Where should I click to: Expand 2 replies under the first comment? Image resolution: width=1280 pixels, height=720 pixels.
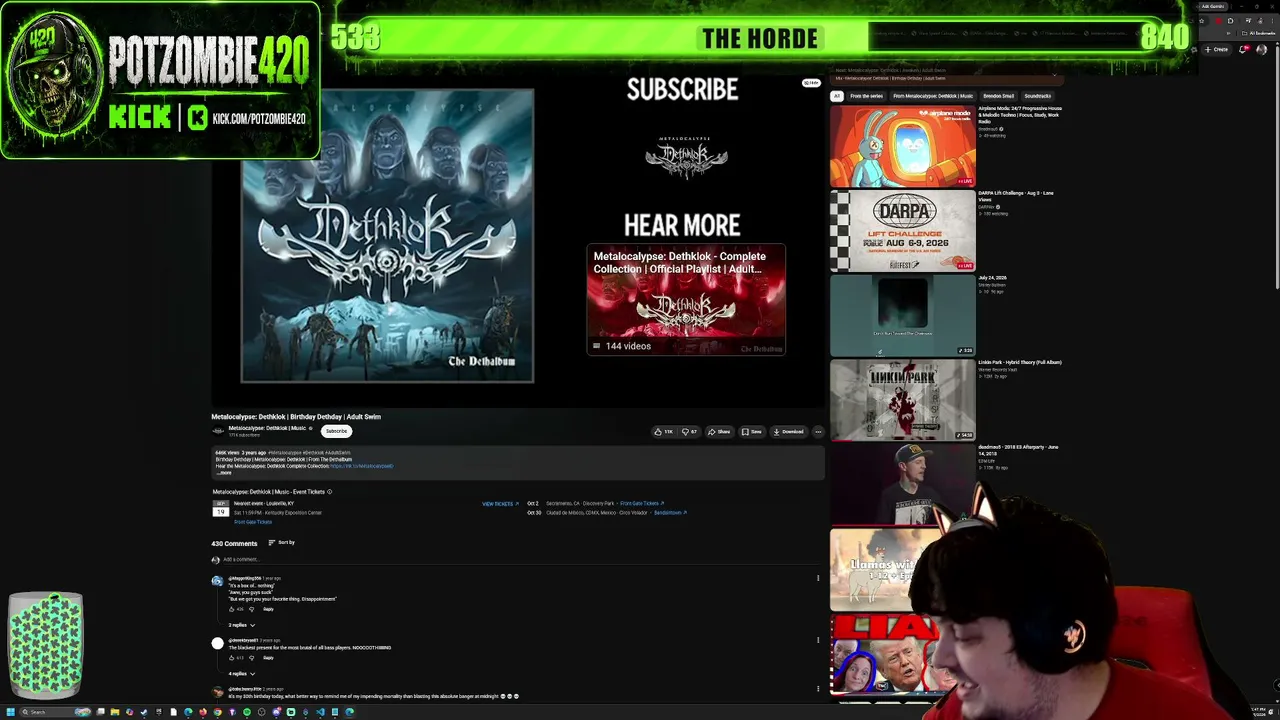(x=242, y=625)
